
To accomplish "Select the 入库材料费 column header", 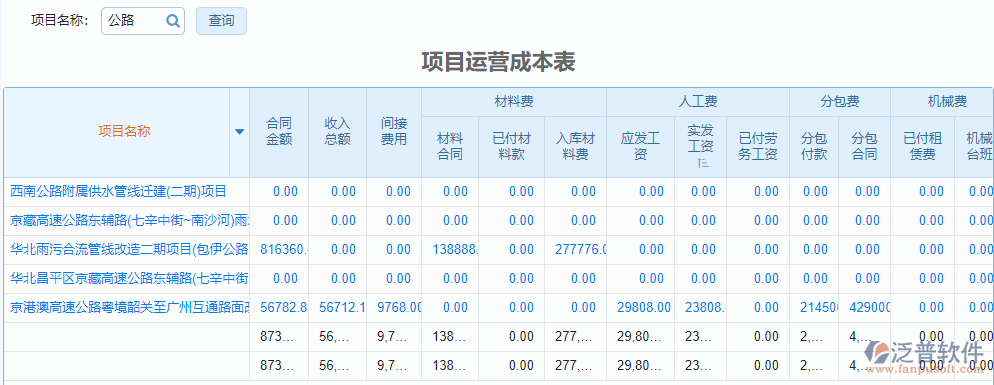I will 576,147.
